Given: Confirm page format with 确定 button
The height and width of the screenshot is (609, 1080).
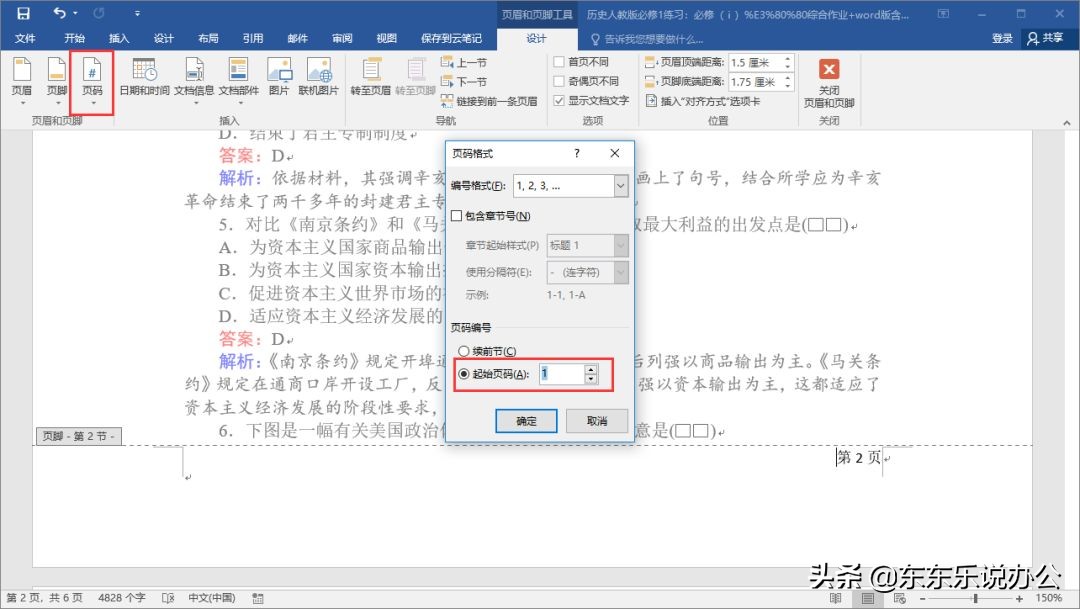Looking at the screenshot, I should tap(526, 420).
